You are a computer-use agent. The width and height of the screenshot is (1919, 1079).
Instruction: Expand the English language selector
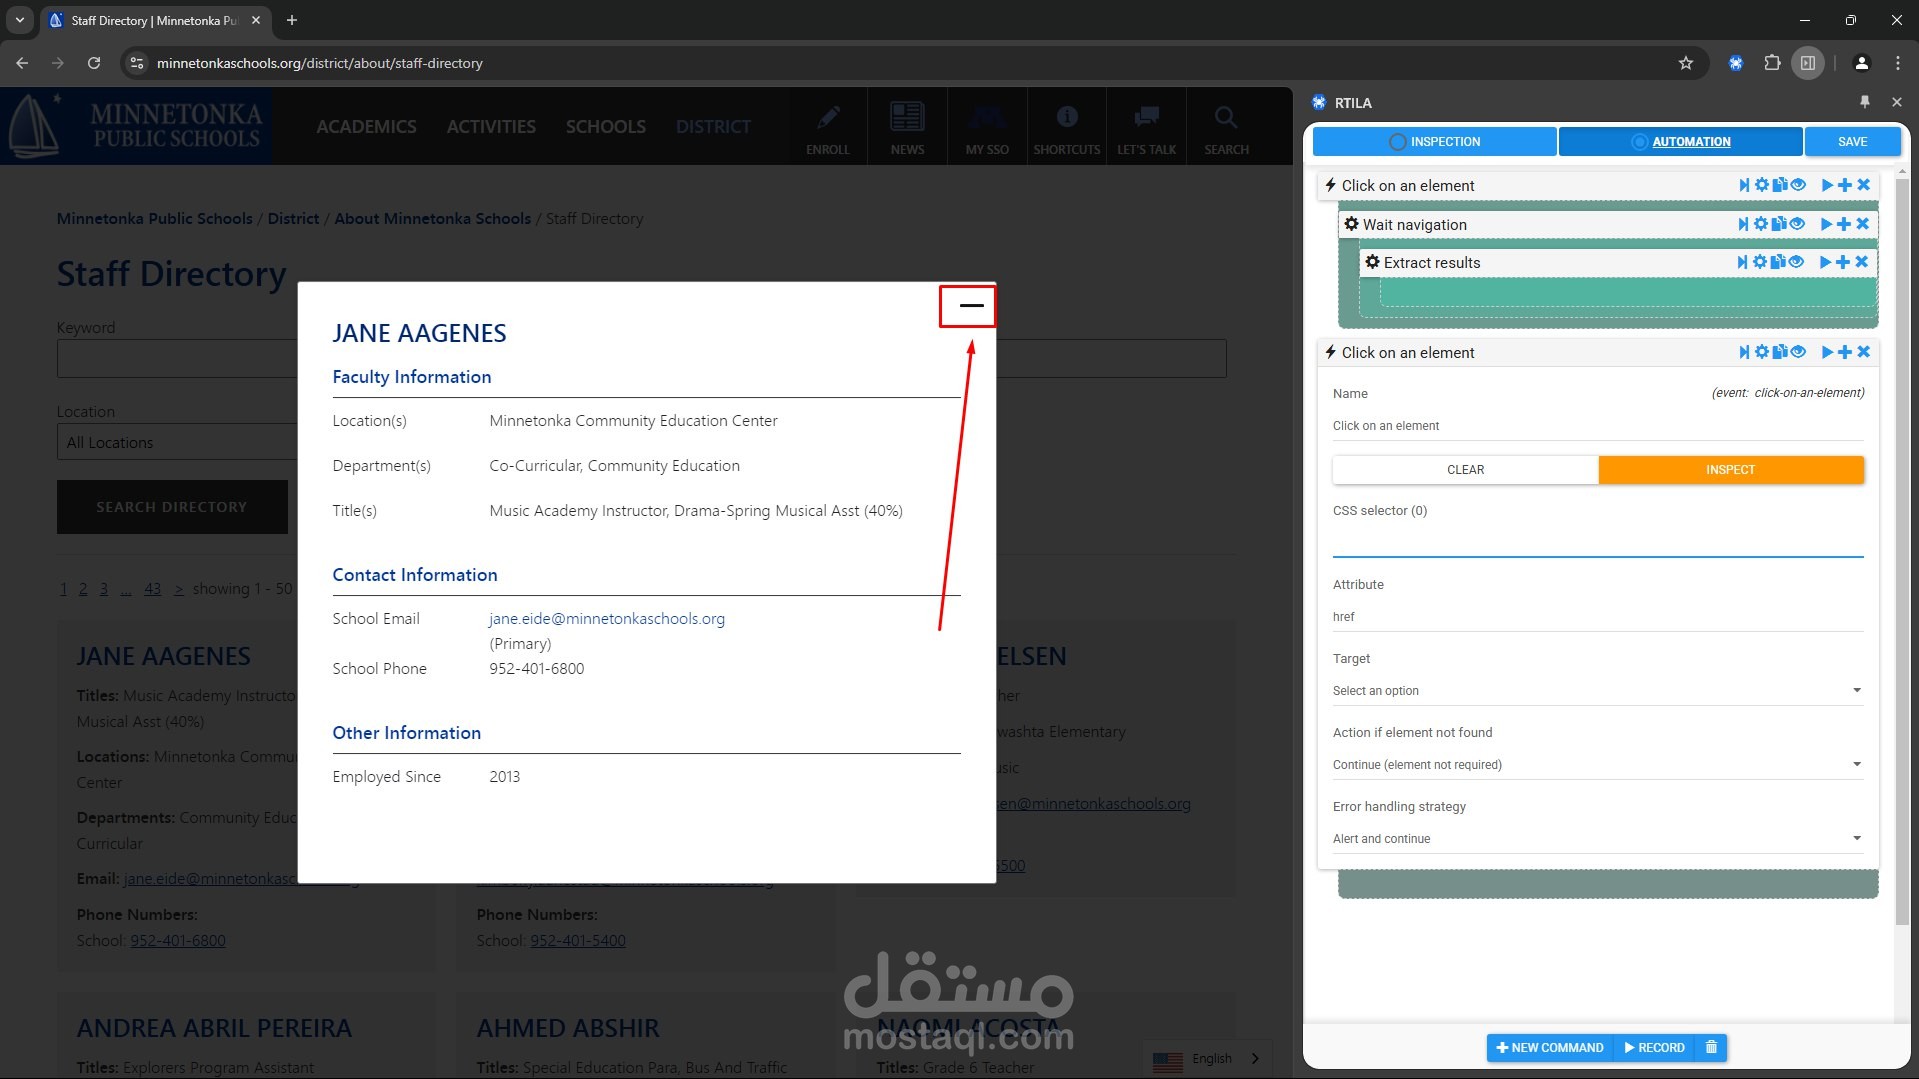coord(1207,1058)
